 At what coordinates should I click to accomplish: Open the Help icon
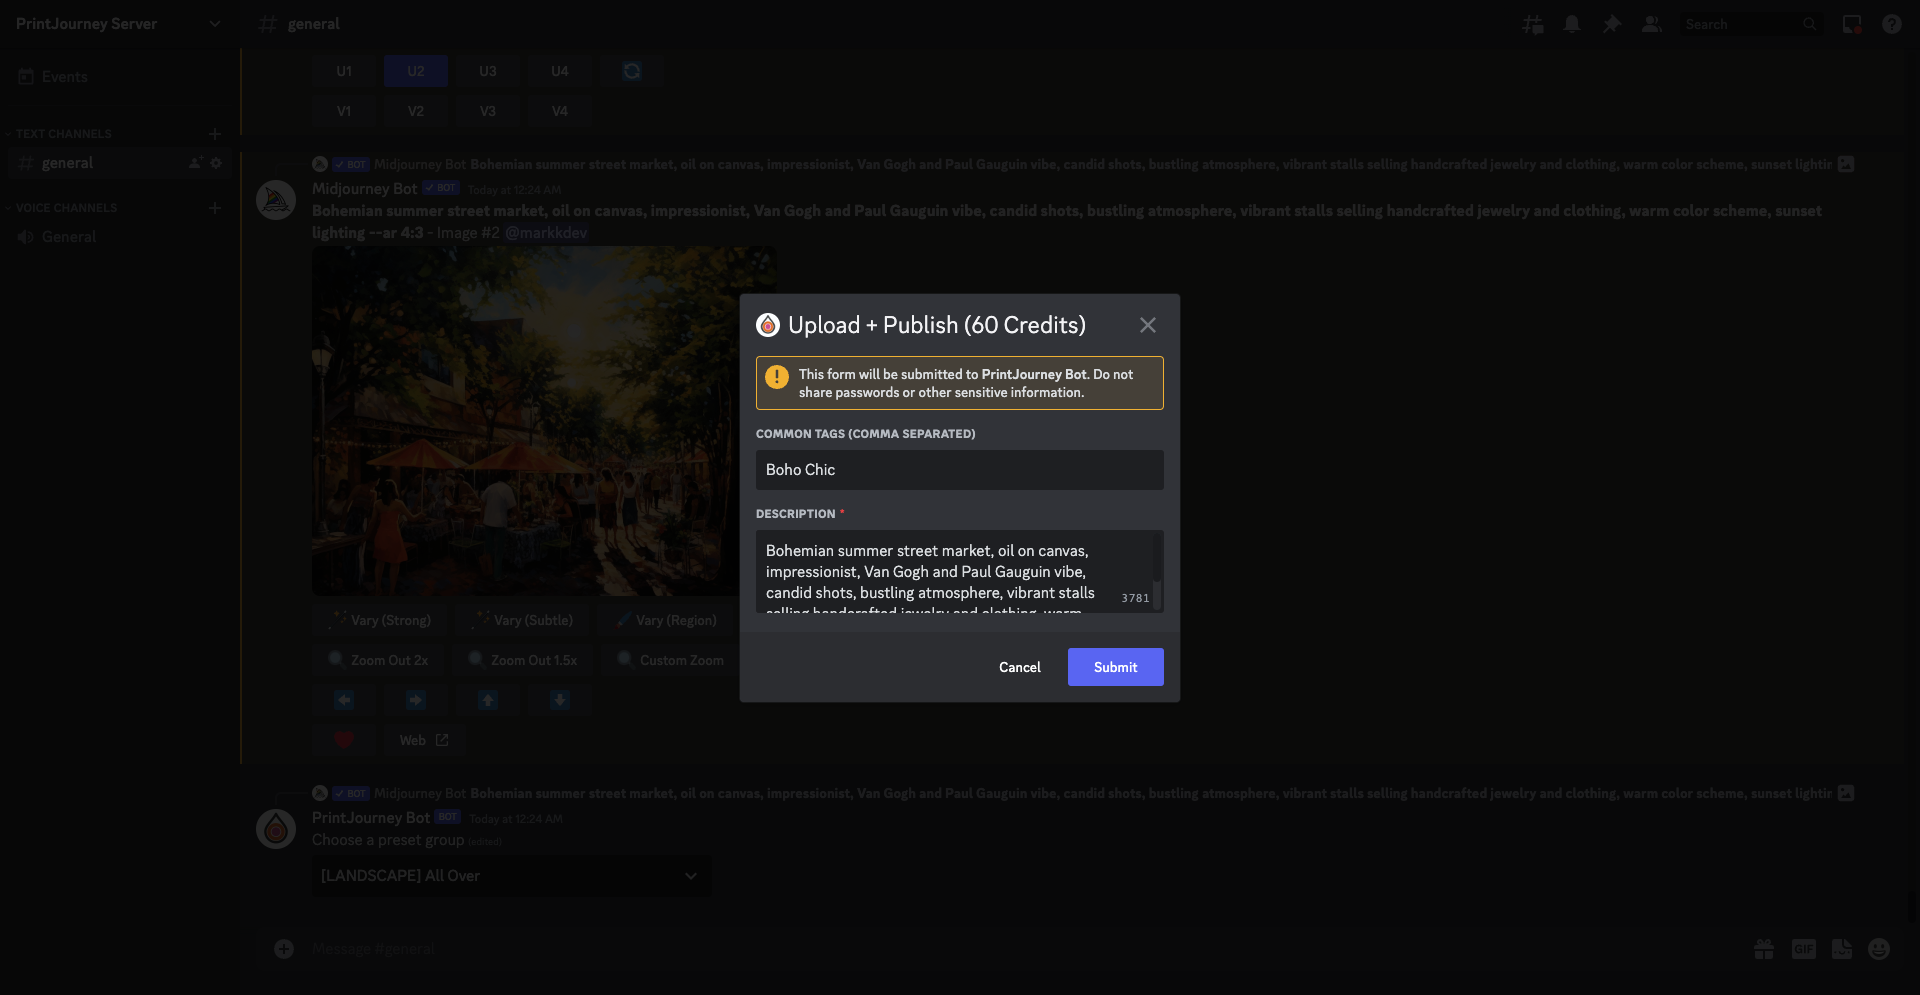pyautogui.click(x=1892, y=24)
